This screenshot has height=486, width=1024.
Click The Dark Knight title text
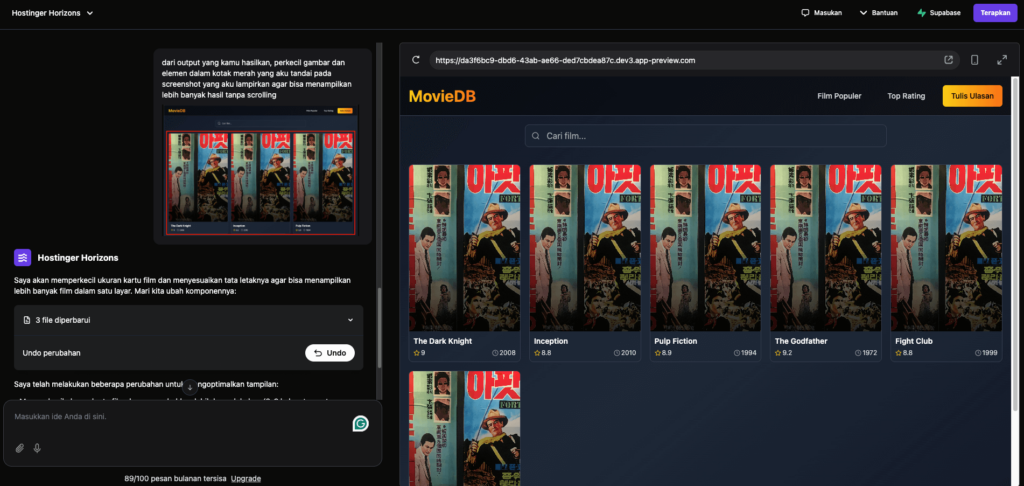443,341
